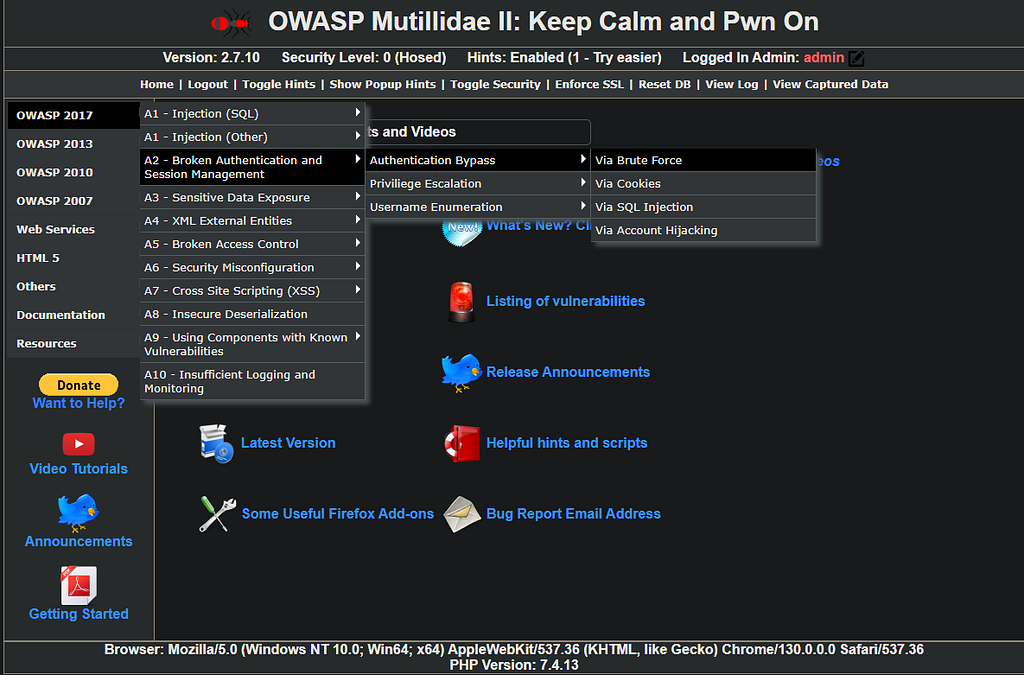Click the yellow Donate button
The height and width of the screenshot is (675, 1024).
tap(78, 385)
